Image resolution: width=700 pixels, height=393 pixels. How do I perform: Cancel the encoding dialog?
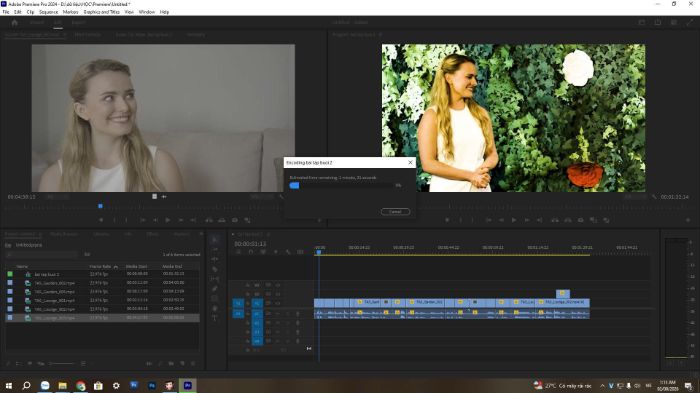[395, 212]
